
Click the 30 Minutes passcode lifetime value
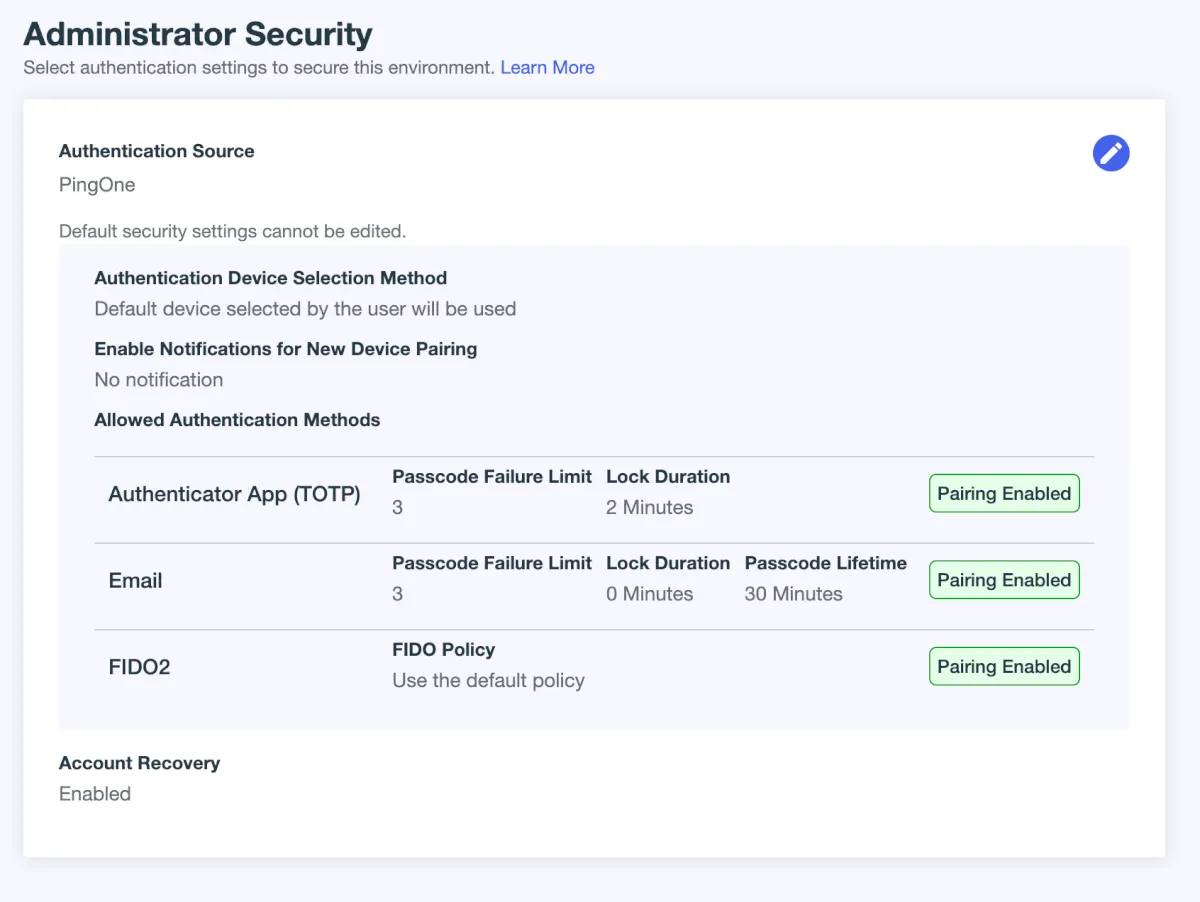point(793,594)
